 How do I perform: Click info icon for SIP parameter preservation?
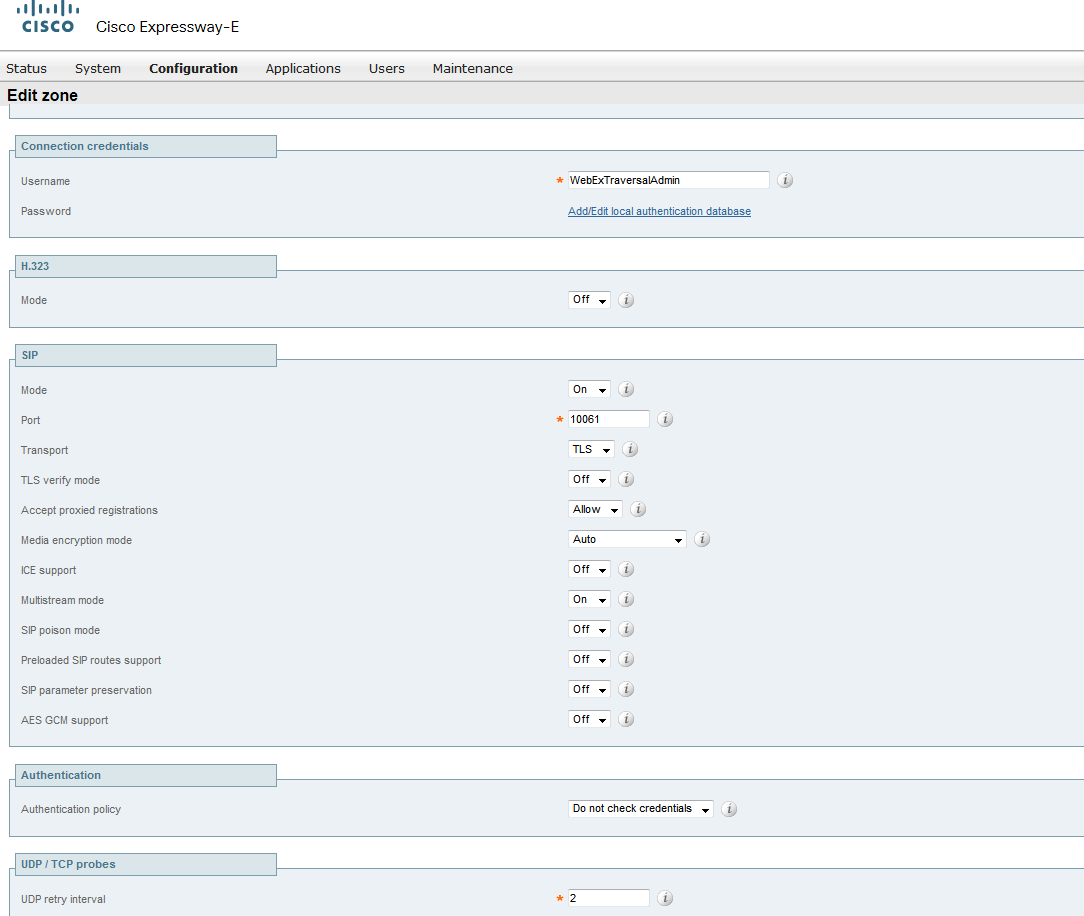pyautogui.click(x=626, y=689)
